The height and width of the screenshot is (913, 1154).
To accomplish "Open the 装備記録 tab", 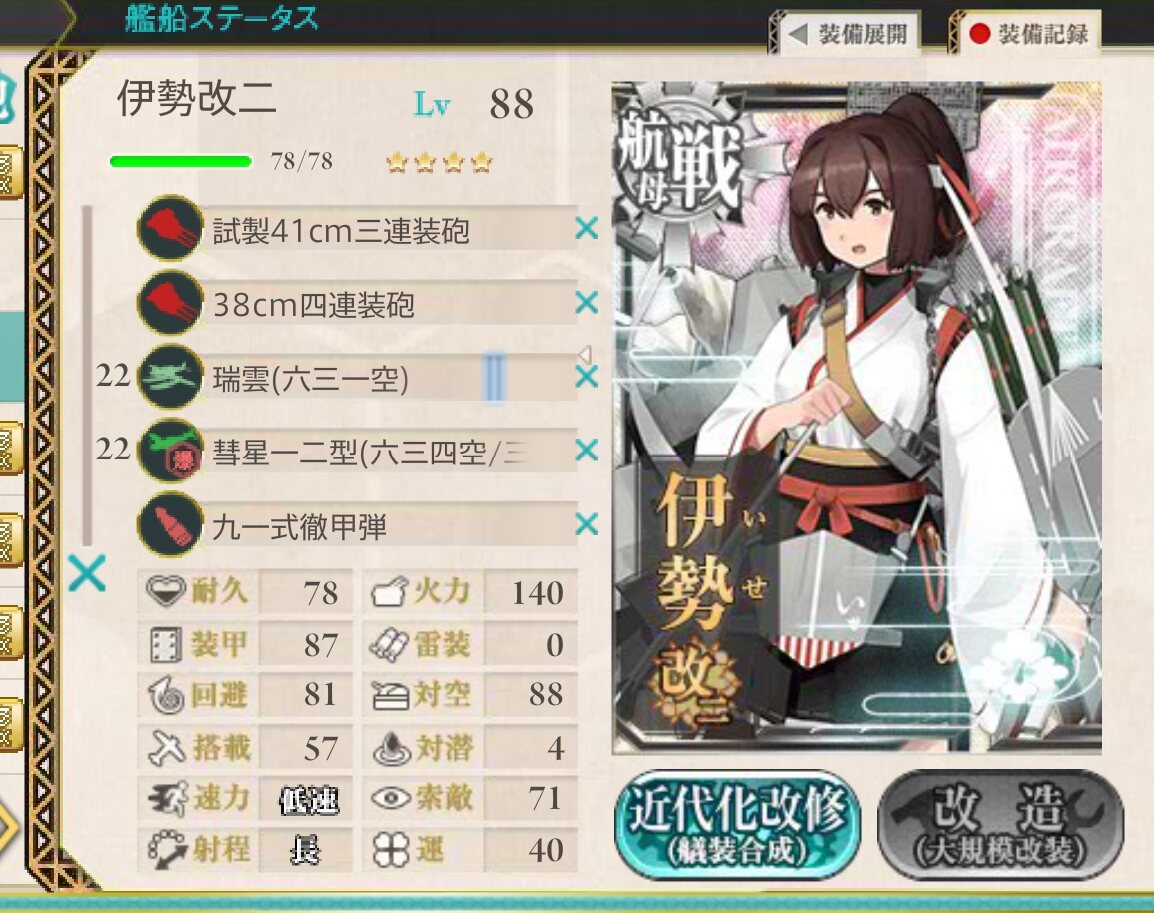I will point(1028,34).
